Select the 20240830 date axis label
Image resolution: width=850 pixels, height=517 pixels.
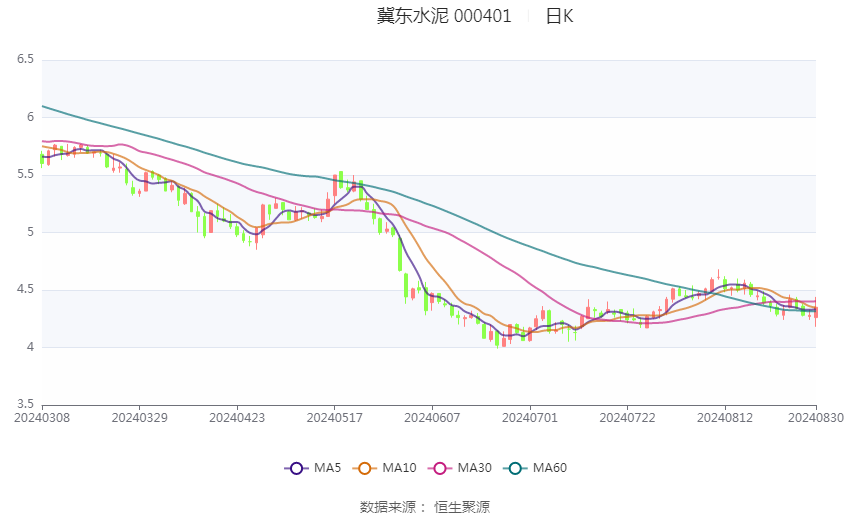pyautogui.click(x=816, y=418)
